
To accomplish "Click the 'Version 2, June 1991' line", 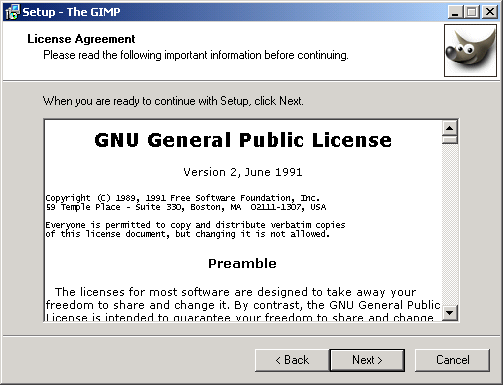I will pos(243,172).
